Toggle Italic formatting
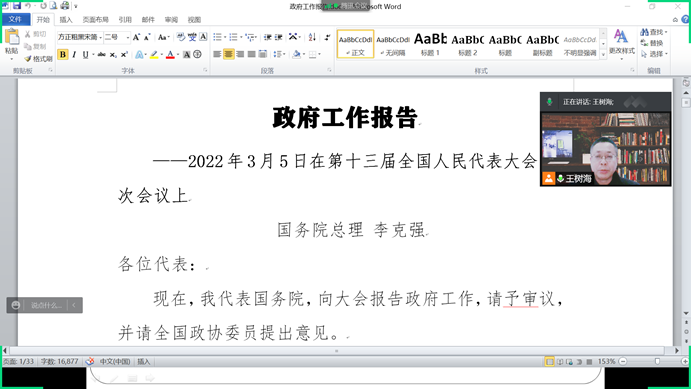This screenshot has width=691, height=389. click(74, 54)
